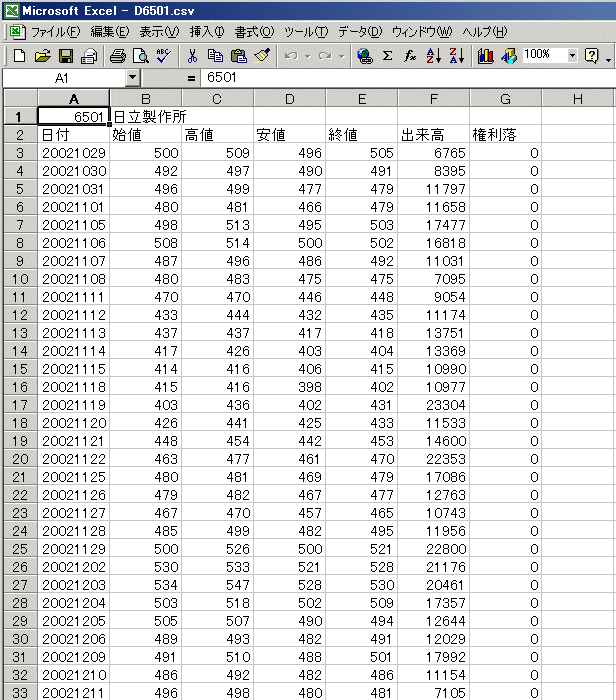Click the 安値 header cell

[x=290, y=134]
